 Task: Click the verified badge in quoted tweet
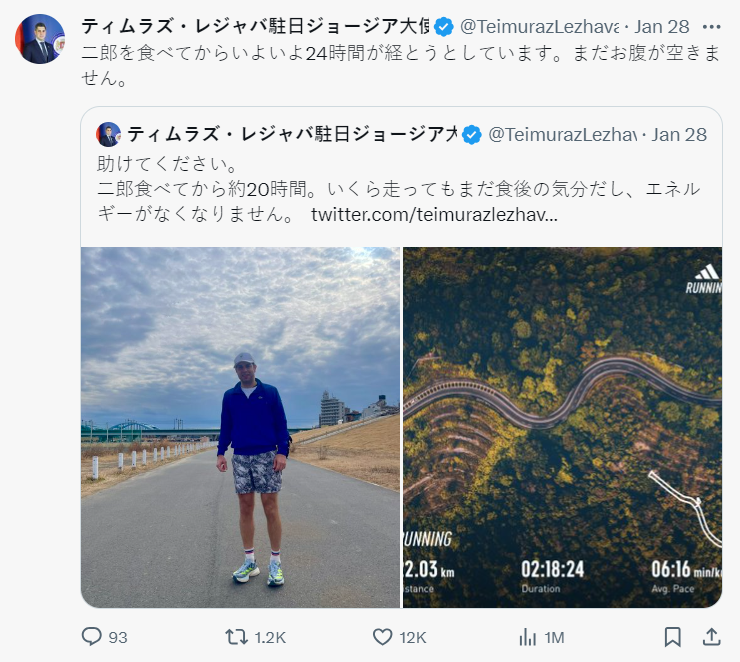coord(471,135)
